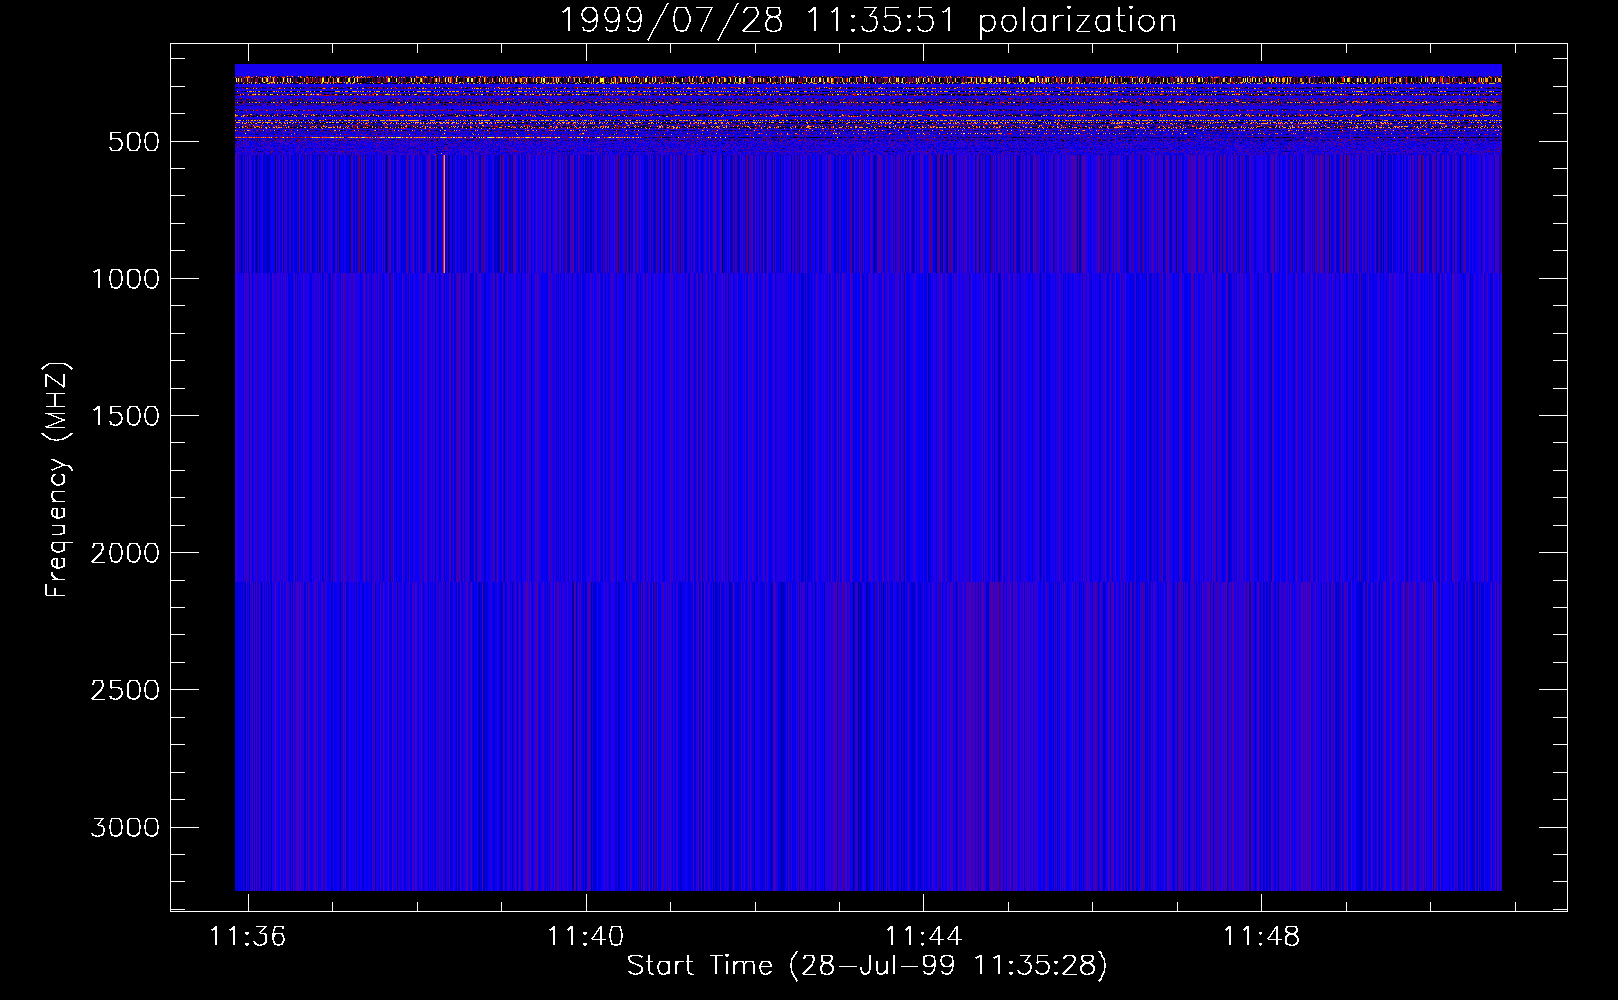This screenshot has width=1618, height=1000.
Task: Select the 11:48 time tick label
Action: (x=1261, y=937)
